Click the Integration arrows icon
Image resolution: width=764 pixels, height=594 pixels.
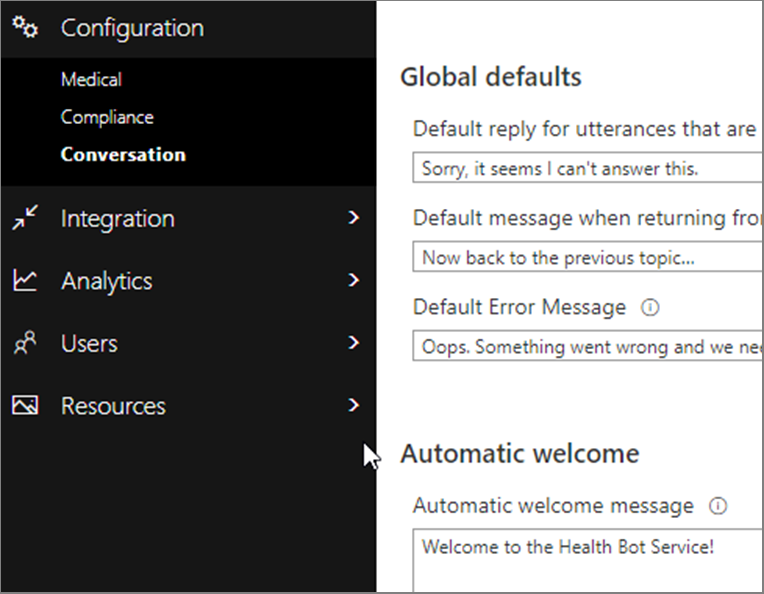[25, 218]
